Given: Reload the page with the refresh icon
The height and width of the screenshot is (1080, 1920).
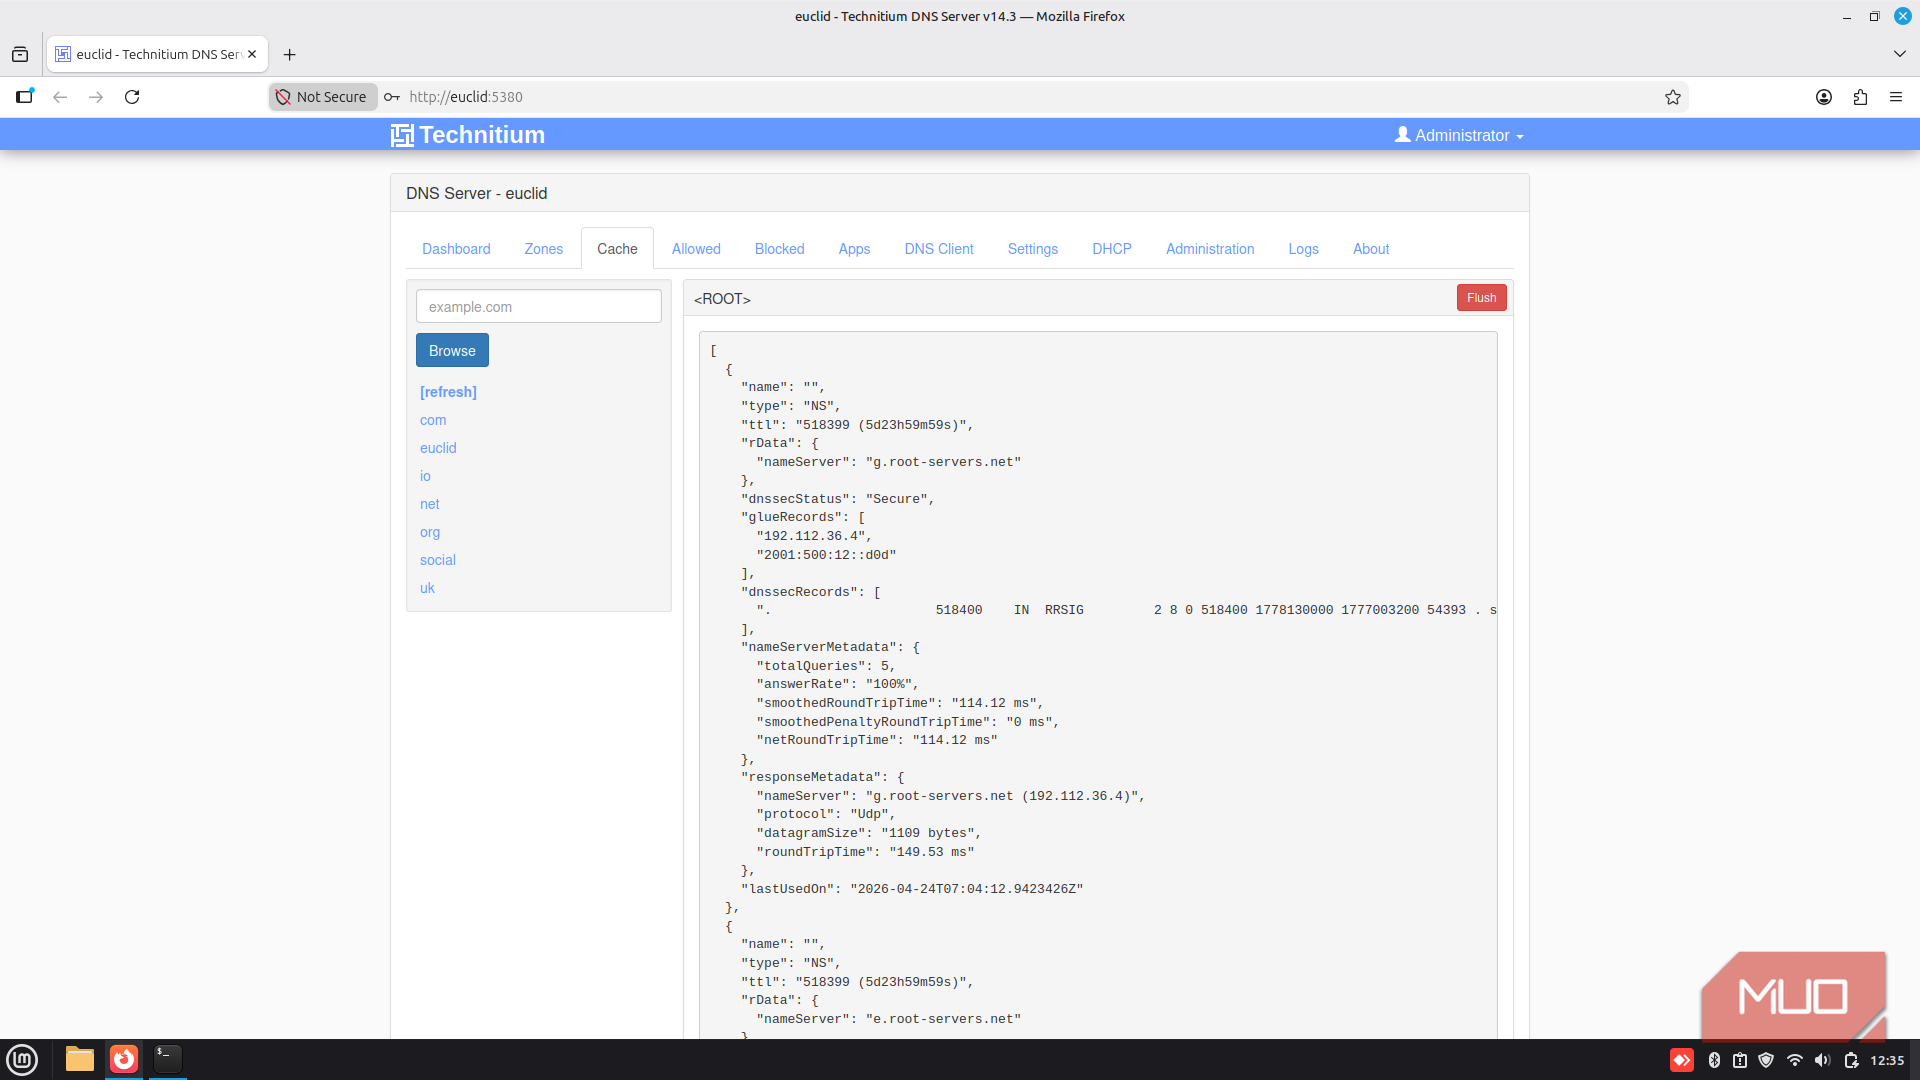Looking at the screenshot, I should click(x=132, y=97).
